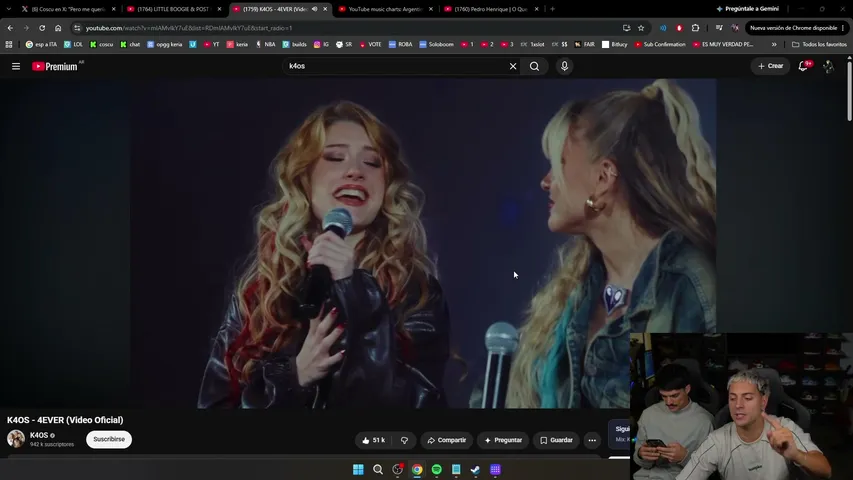Screen dimensions: 853x480
Task: Open Spotify from the taskbar
Action: pyautogui.click(x=436, y=469)
